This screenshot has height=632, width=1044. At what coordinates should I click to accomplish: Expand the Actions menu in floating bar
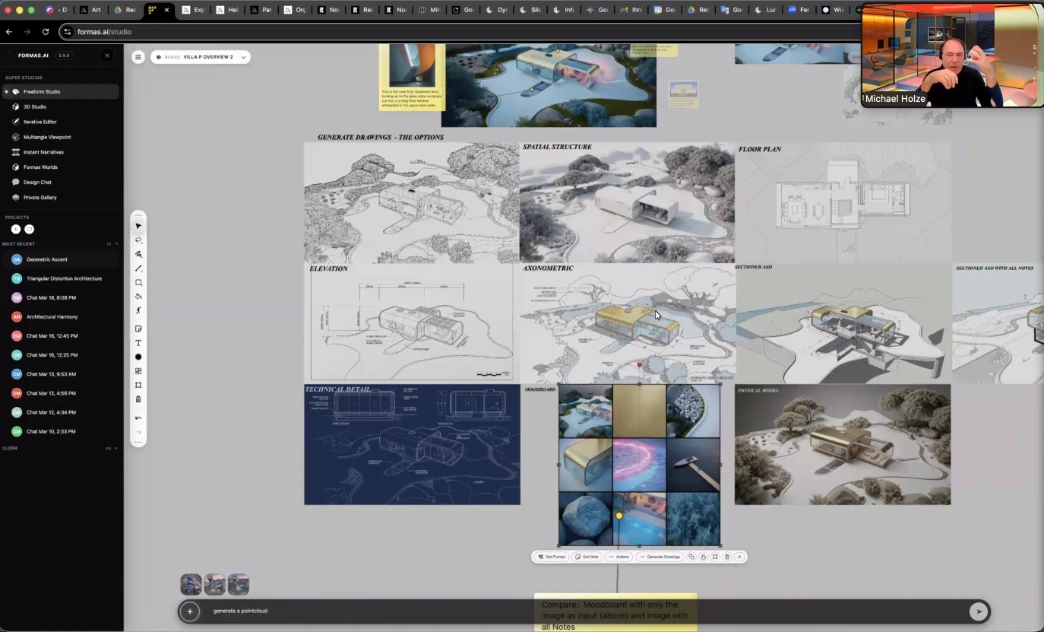click(x=619, y=557)
